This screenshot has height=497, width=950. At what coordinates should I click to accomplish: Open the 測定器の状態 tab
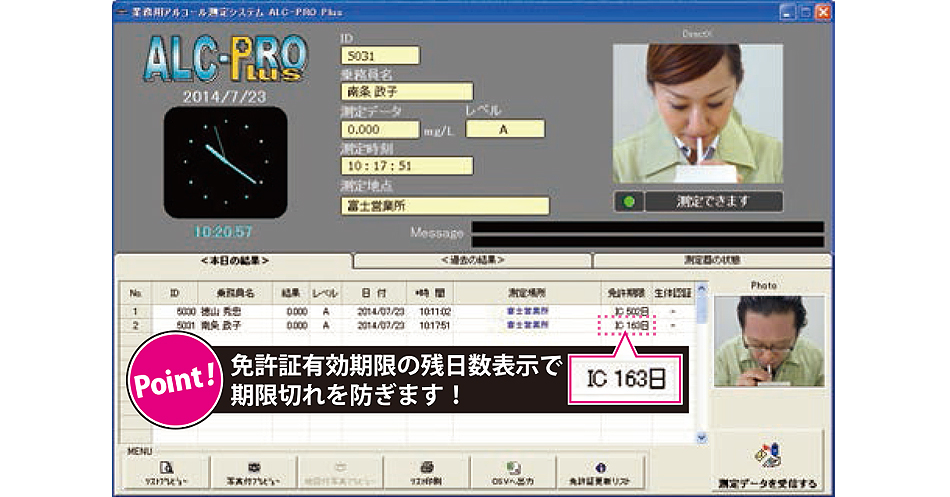[x=712, y=261]
